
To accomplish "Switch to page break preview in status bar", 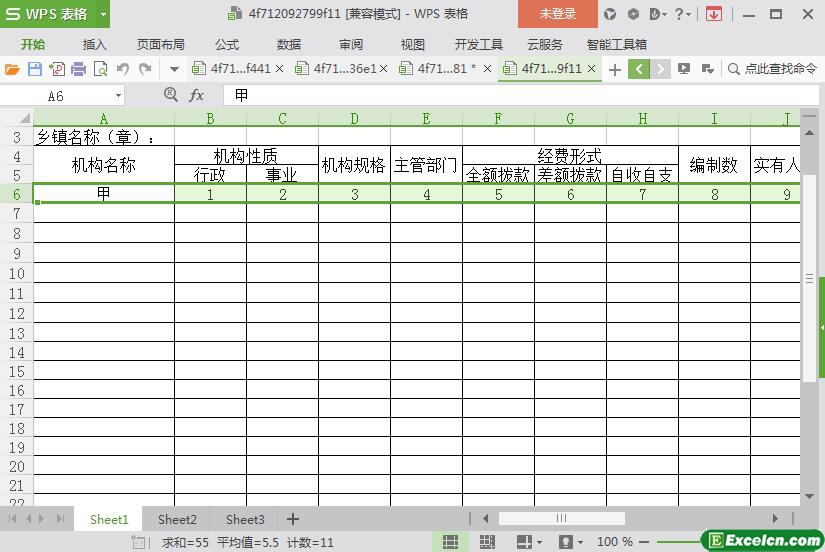I will coord(487,541).
